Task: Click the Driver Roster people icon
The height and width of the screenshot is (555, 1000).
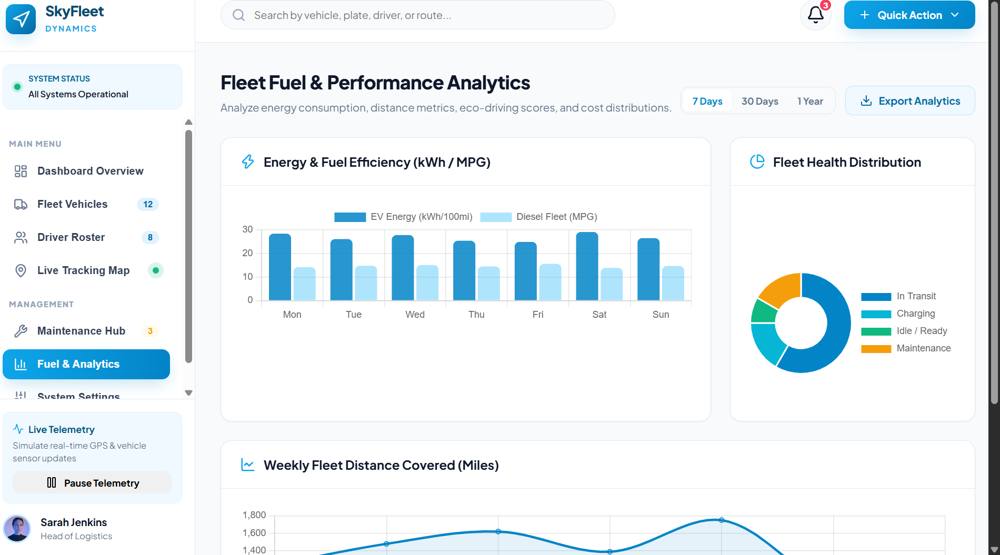Action: click(x=21, y=237)
